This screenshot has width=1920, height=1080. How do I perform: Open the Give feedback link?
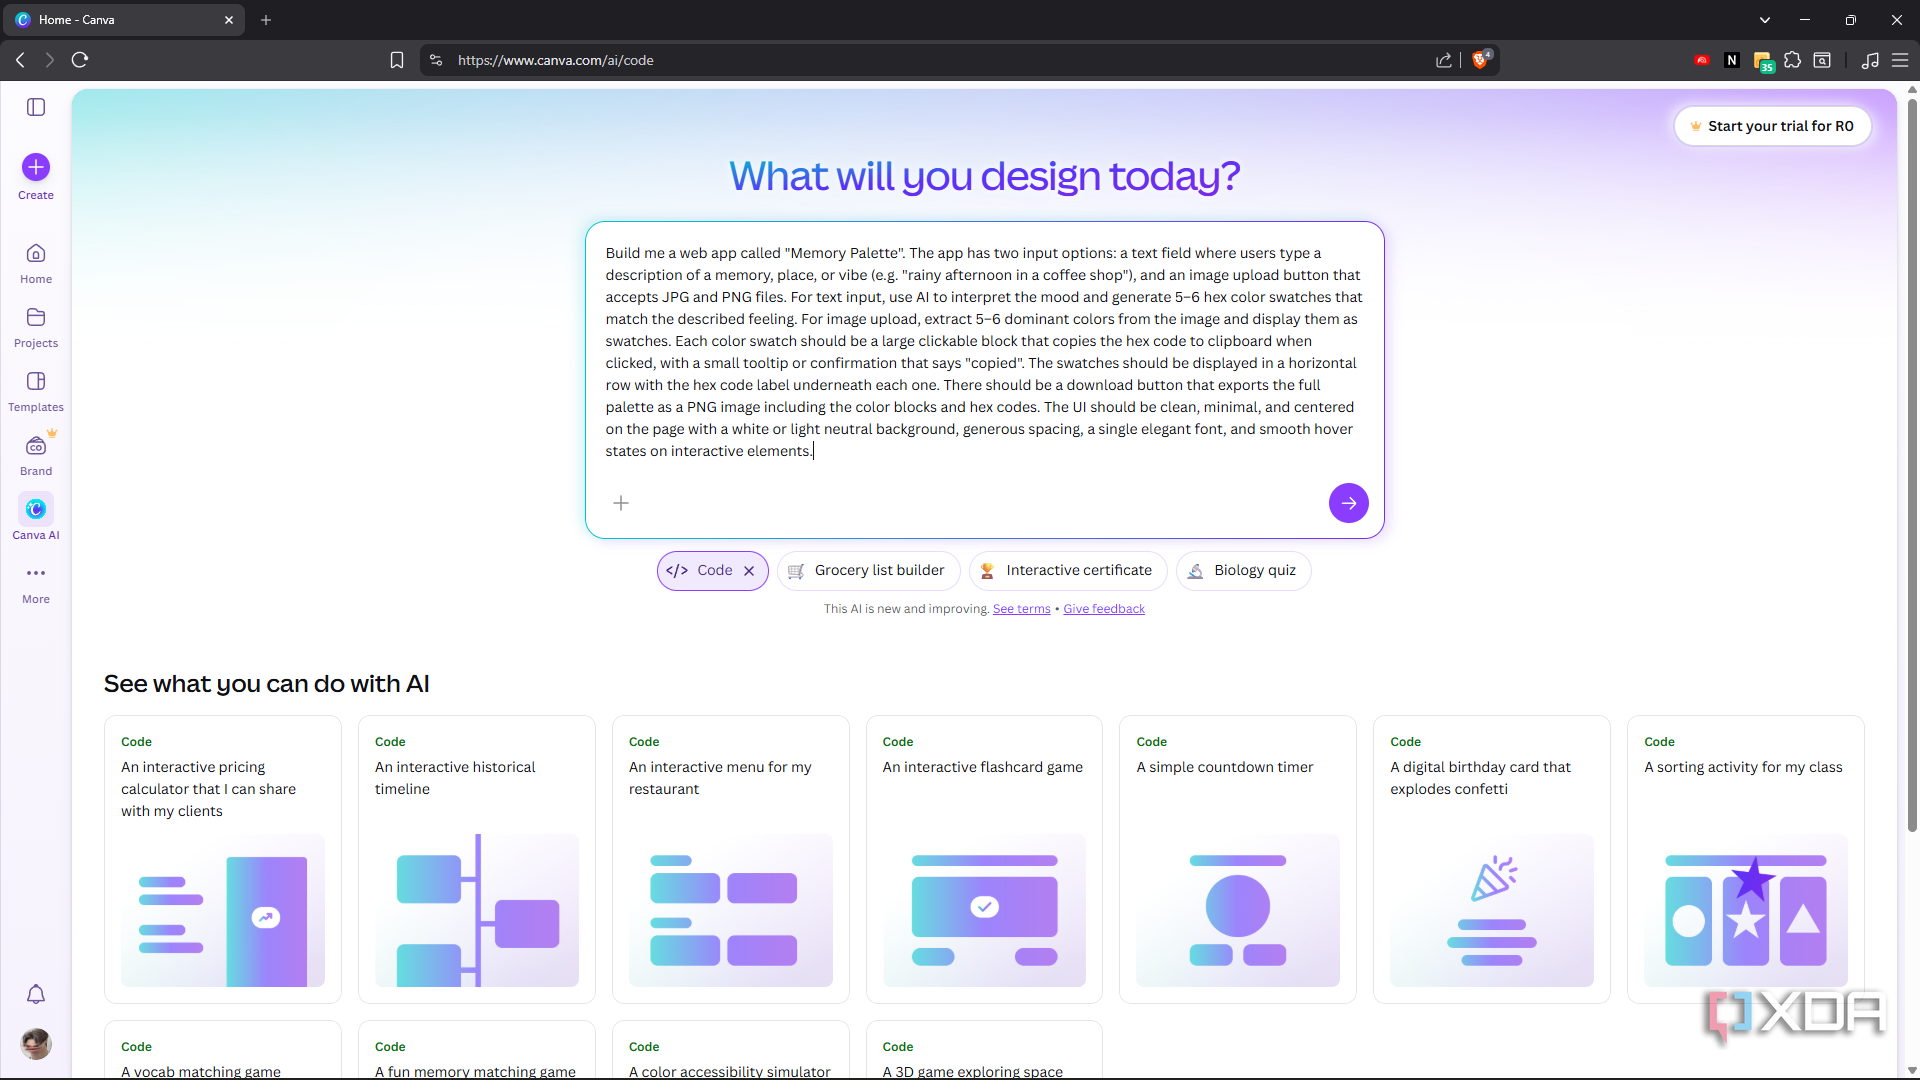pos(1104,609)
